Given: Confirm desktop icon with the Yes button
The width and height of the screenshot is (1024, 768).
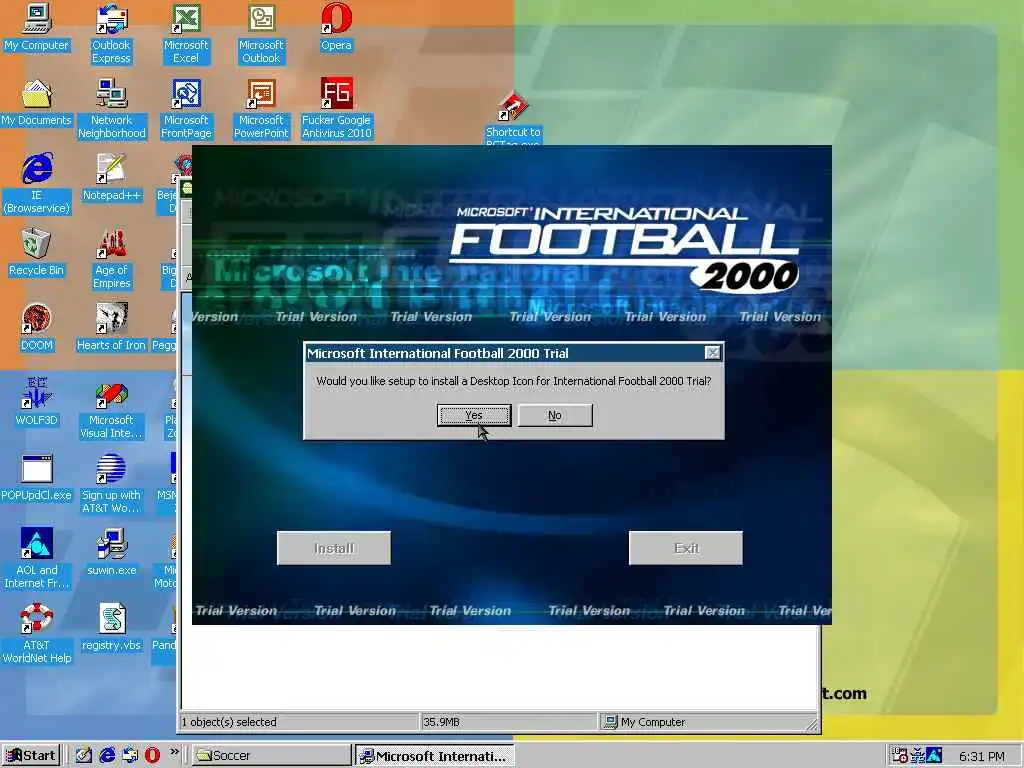Looking at the screenshot, I should tap(473, 415).
